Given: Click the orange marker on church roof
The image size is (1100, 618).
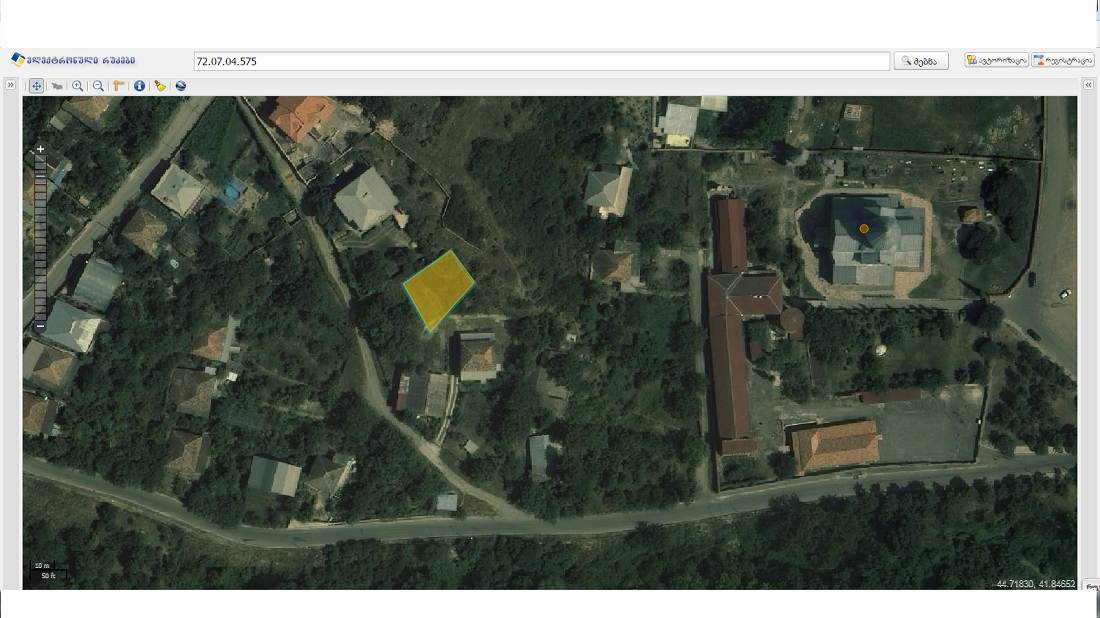Looking at the screenshot, I should click(864, 229).
